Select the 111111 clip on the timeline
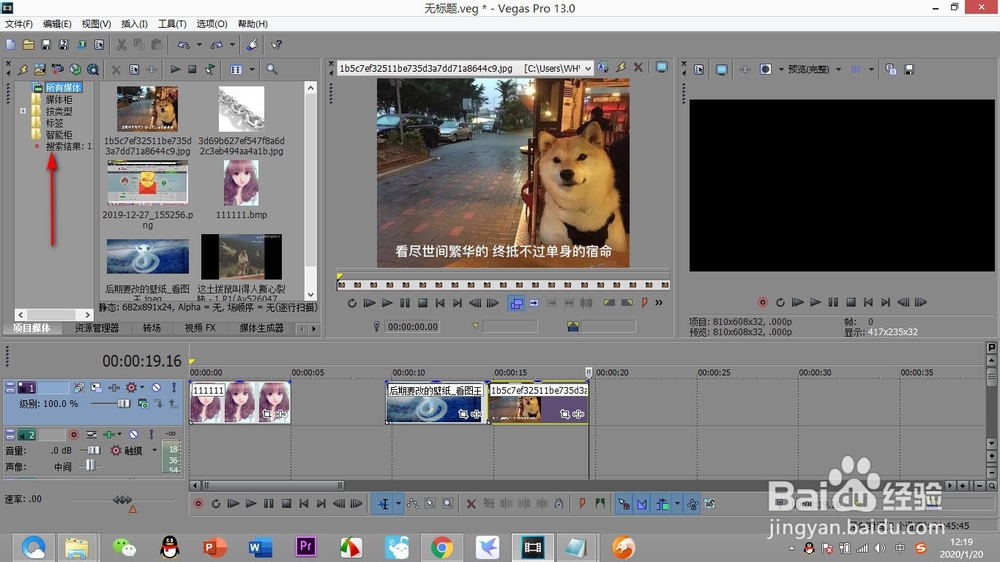The height and width of the screenshot is (562, 1000). pos(240,403)
